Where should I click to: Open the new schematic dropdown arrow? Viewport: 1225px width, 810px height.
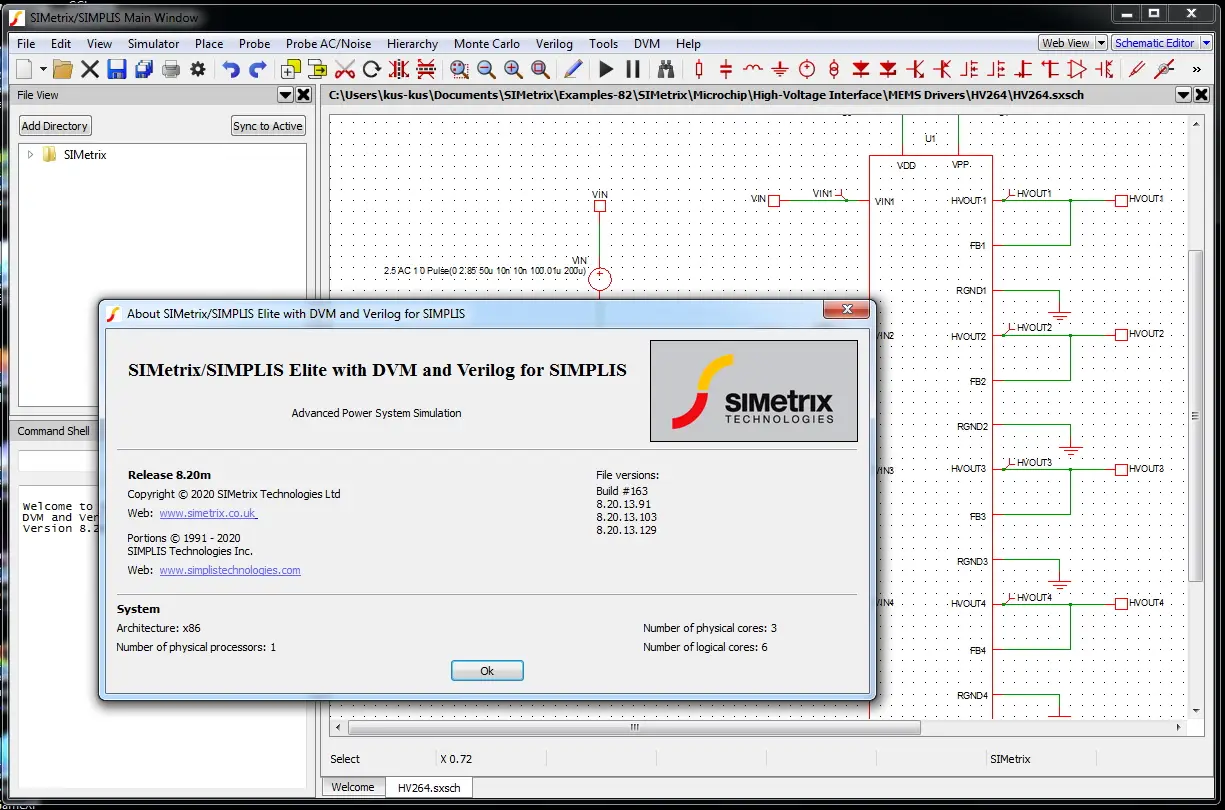tap(43, 69)
